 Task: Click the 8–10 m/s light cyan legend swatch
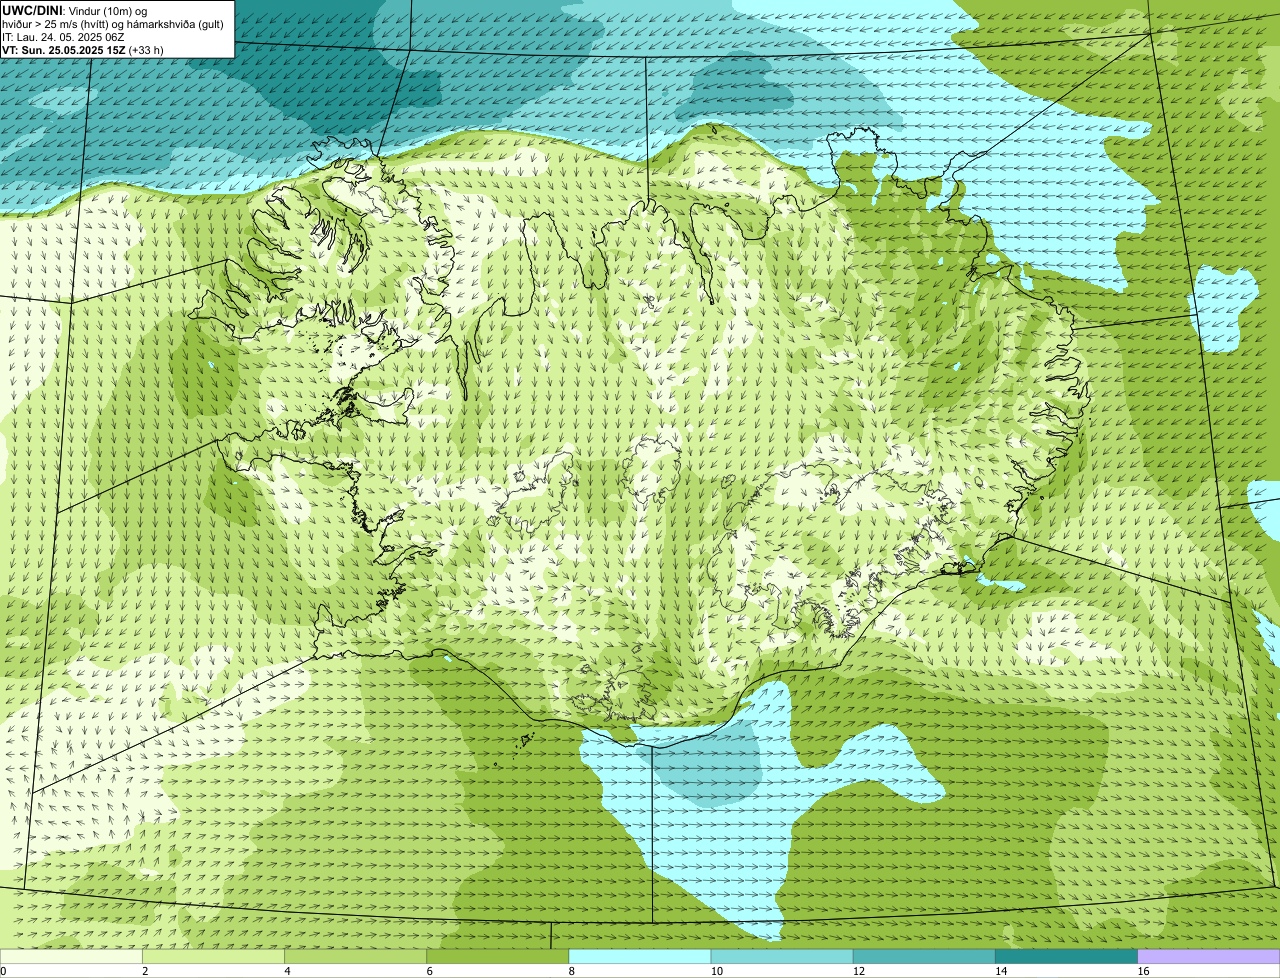(x=639, y=956)
